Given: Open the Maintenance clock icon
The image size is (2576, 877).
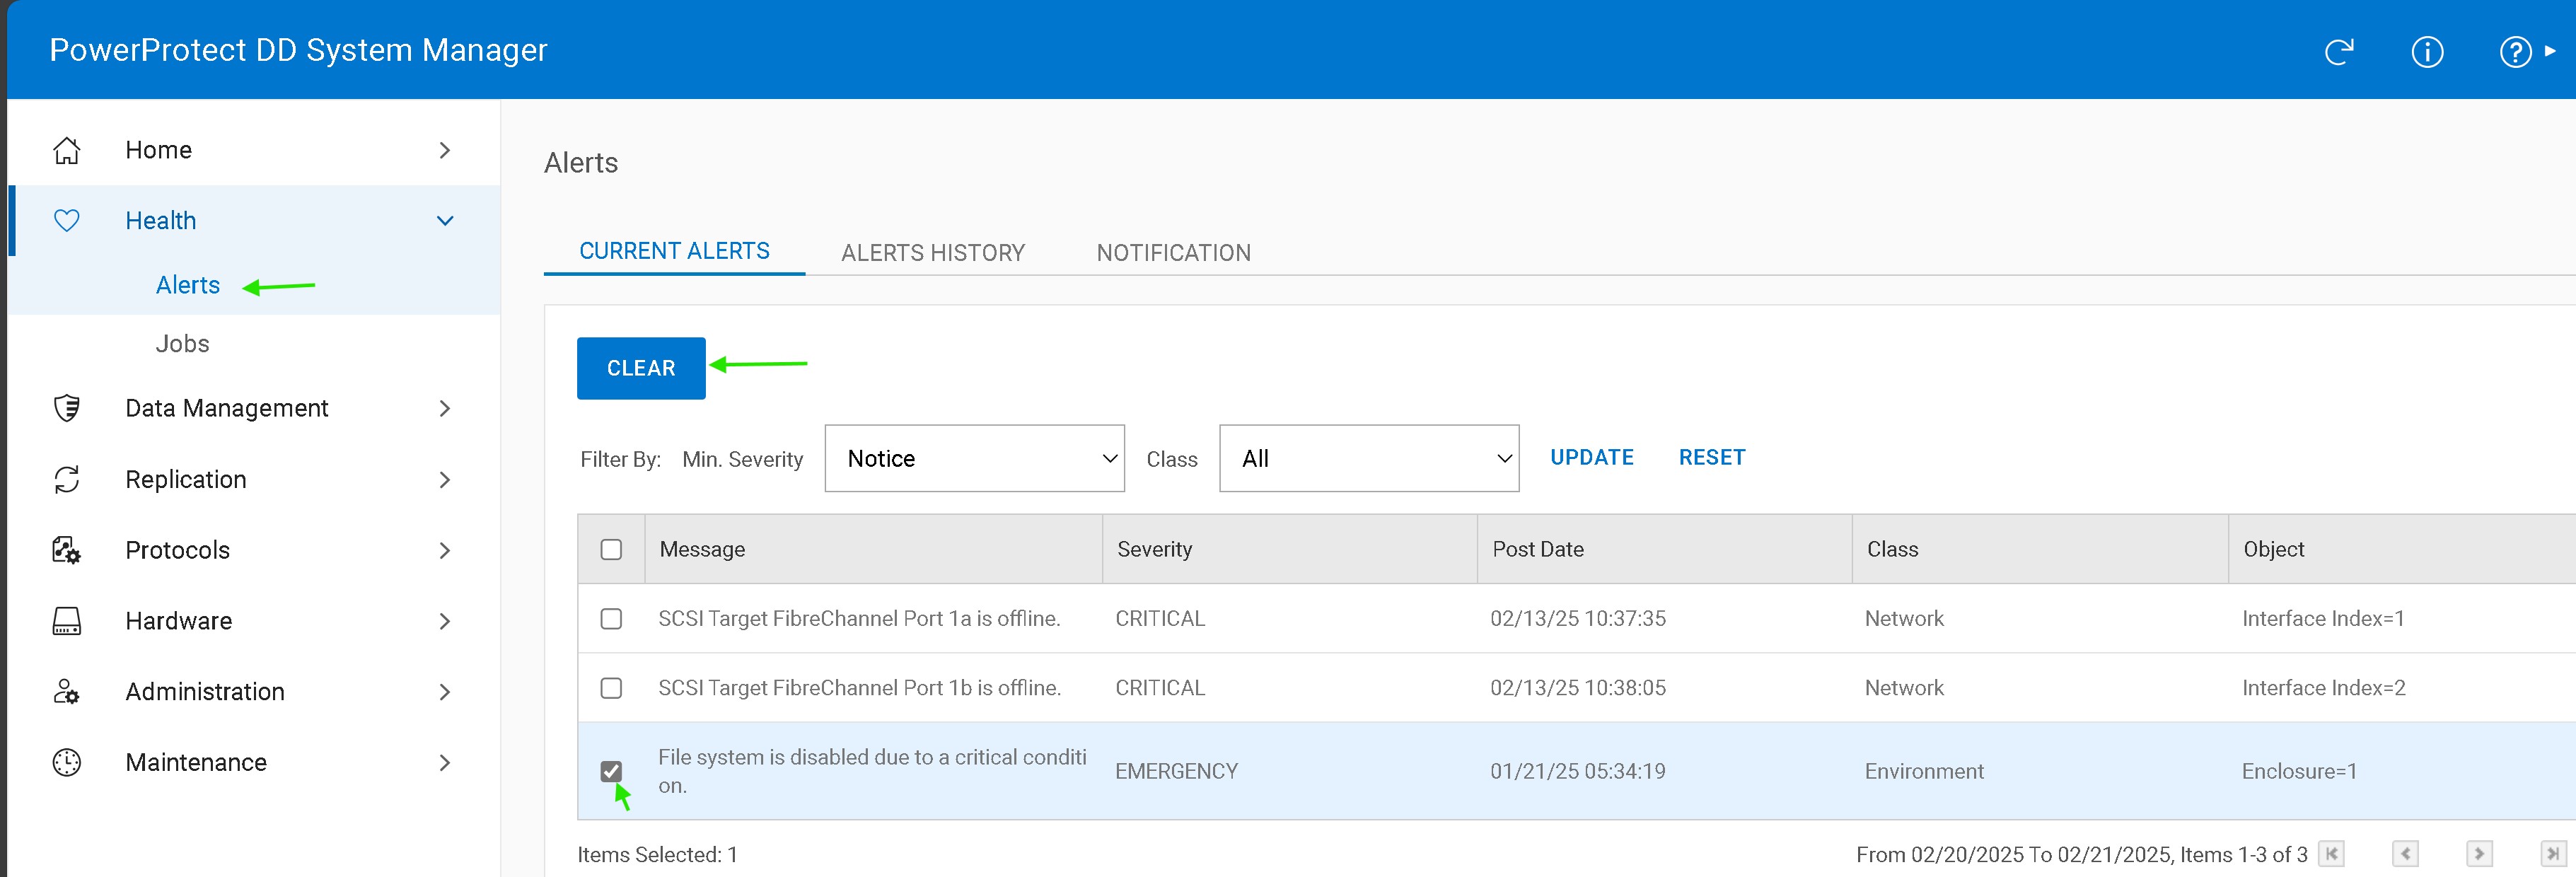Looking at the screenshot, I should 66,762.
